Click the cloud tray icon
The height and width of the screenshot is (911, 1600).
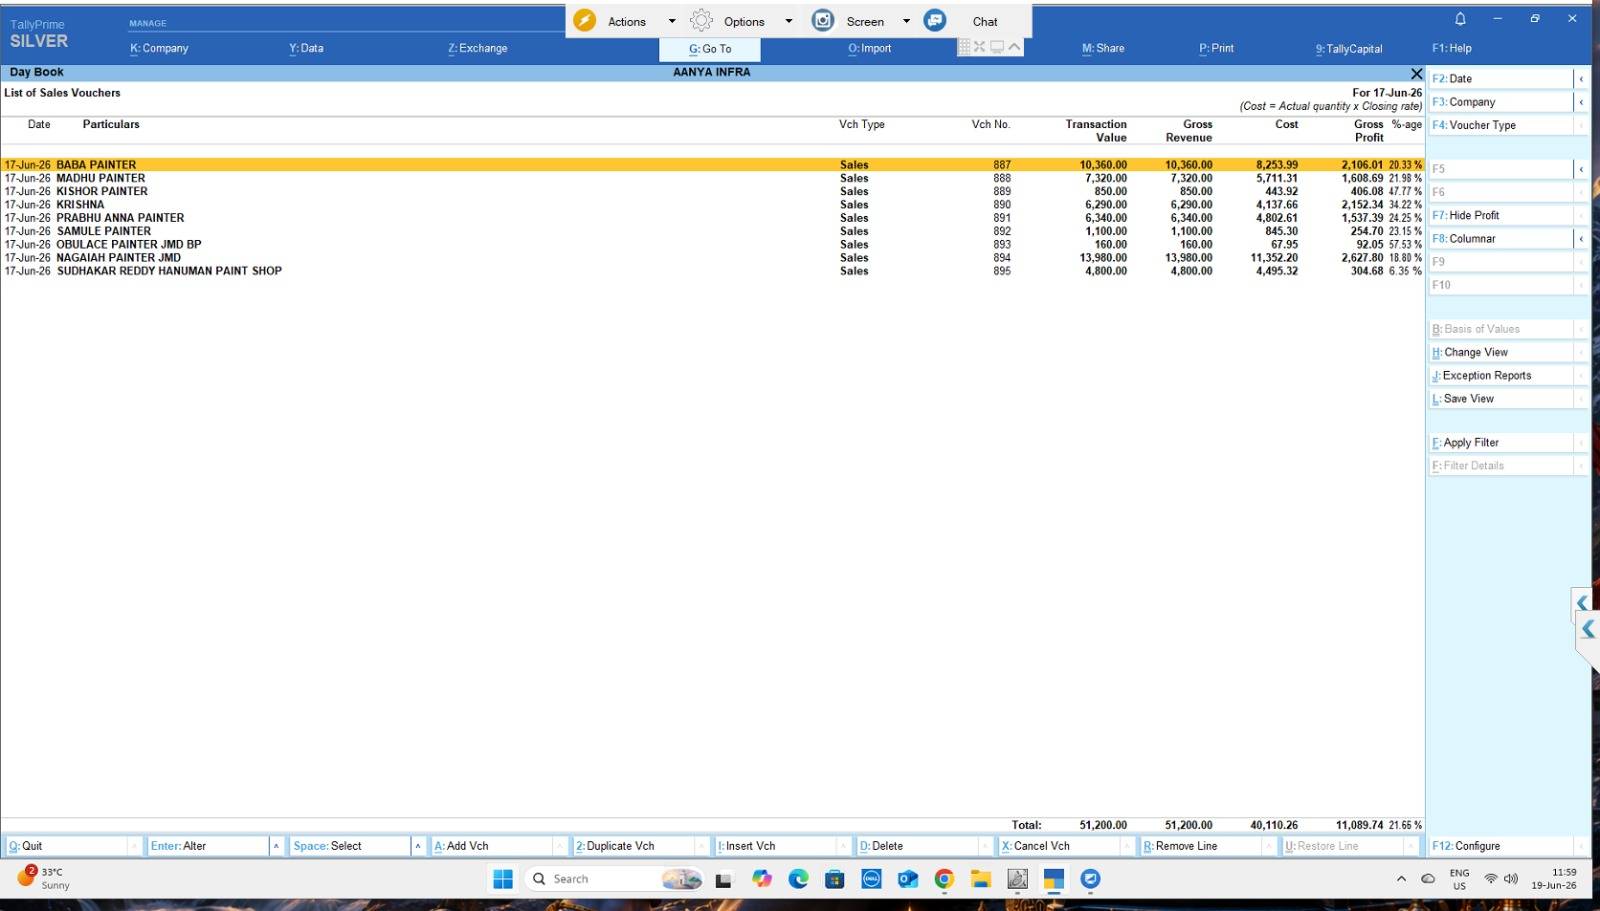[x=1428, y=879]
